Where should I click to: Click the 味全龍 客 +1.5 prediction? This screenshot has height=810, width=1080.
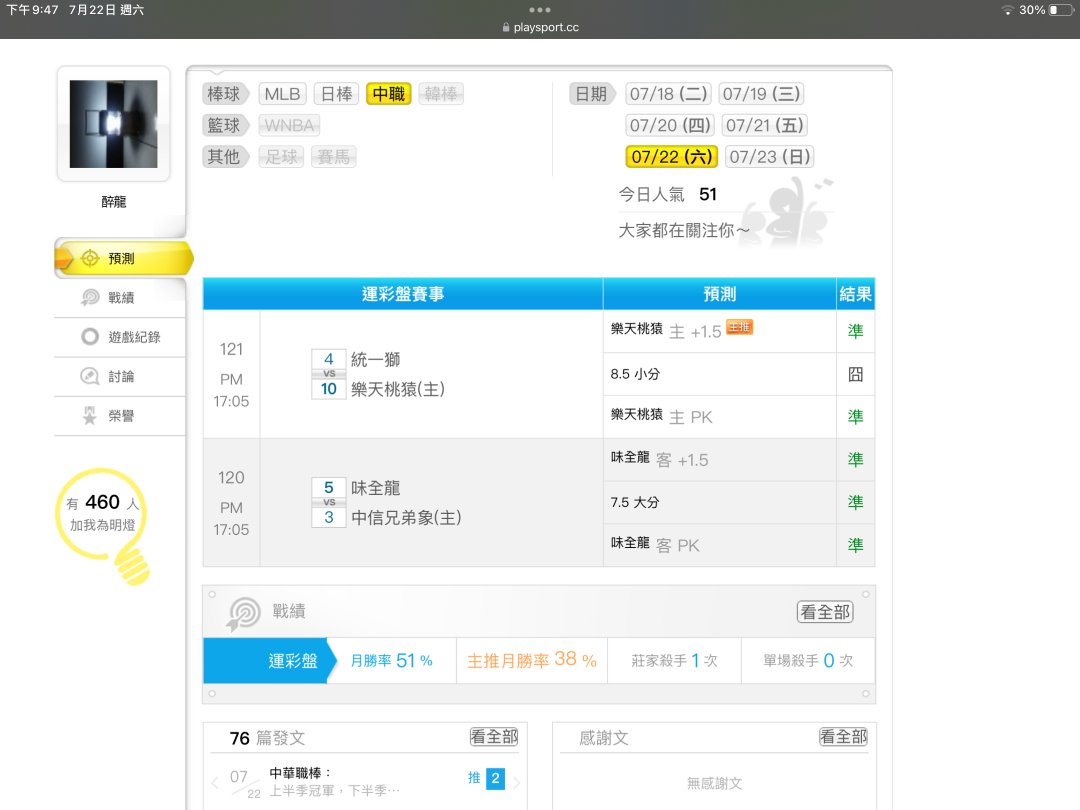tap(659, 459)
